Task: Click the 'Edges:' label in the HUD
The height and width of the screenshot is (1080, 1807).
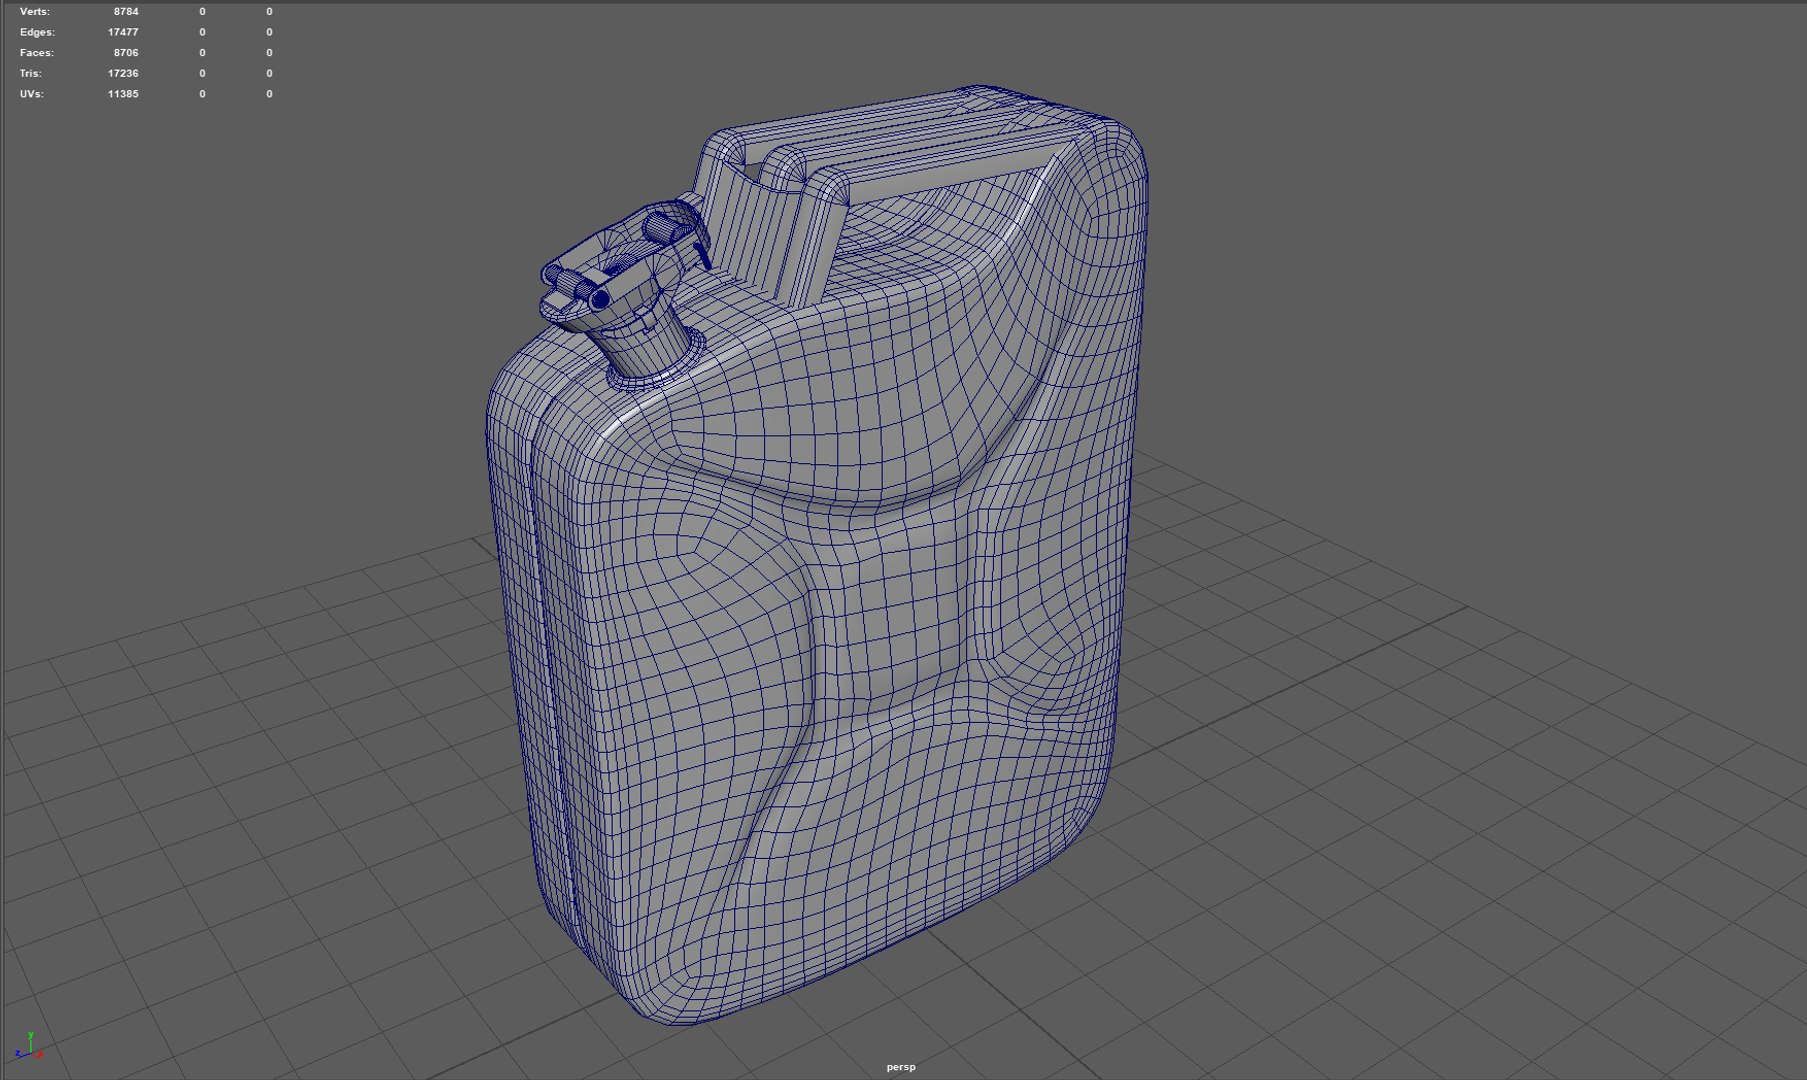Action: tap(37, 32)
